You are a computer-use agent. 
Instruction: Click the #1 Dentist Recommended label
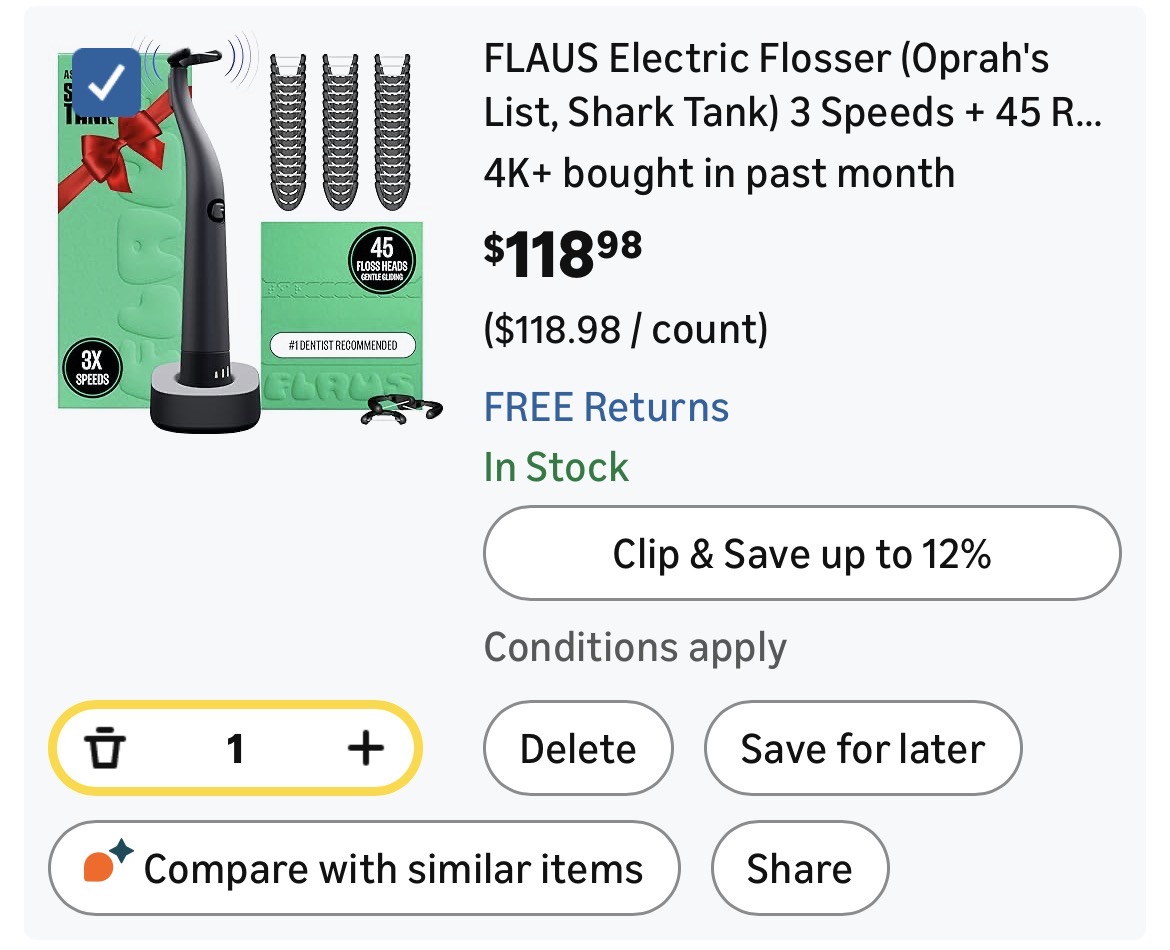coord(342,345)
